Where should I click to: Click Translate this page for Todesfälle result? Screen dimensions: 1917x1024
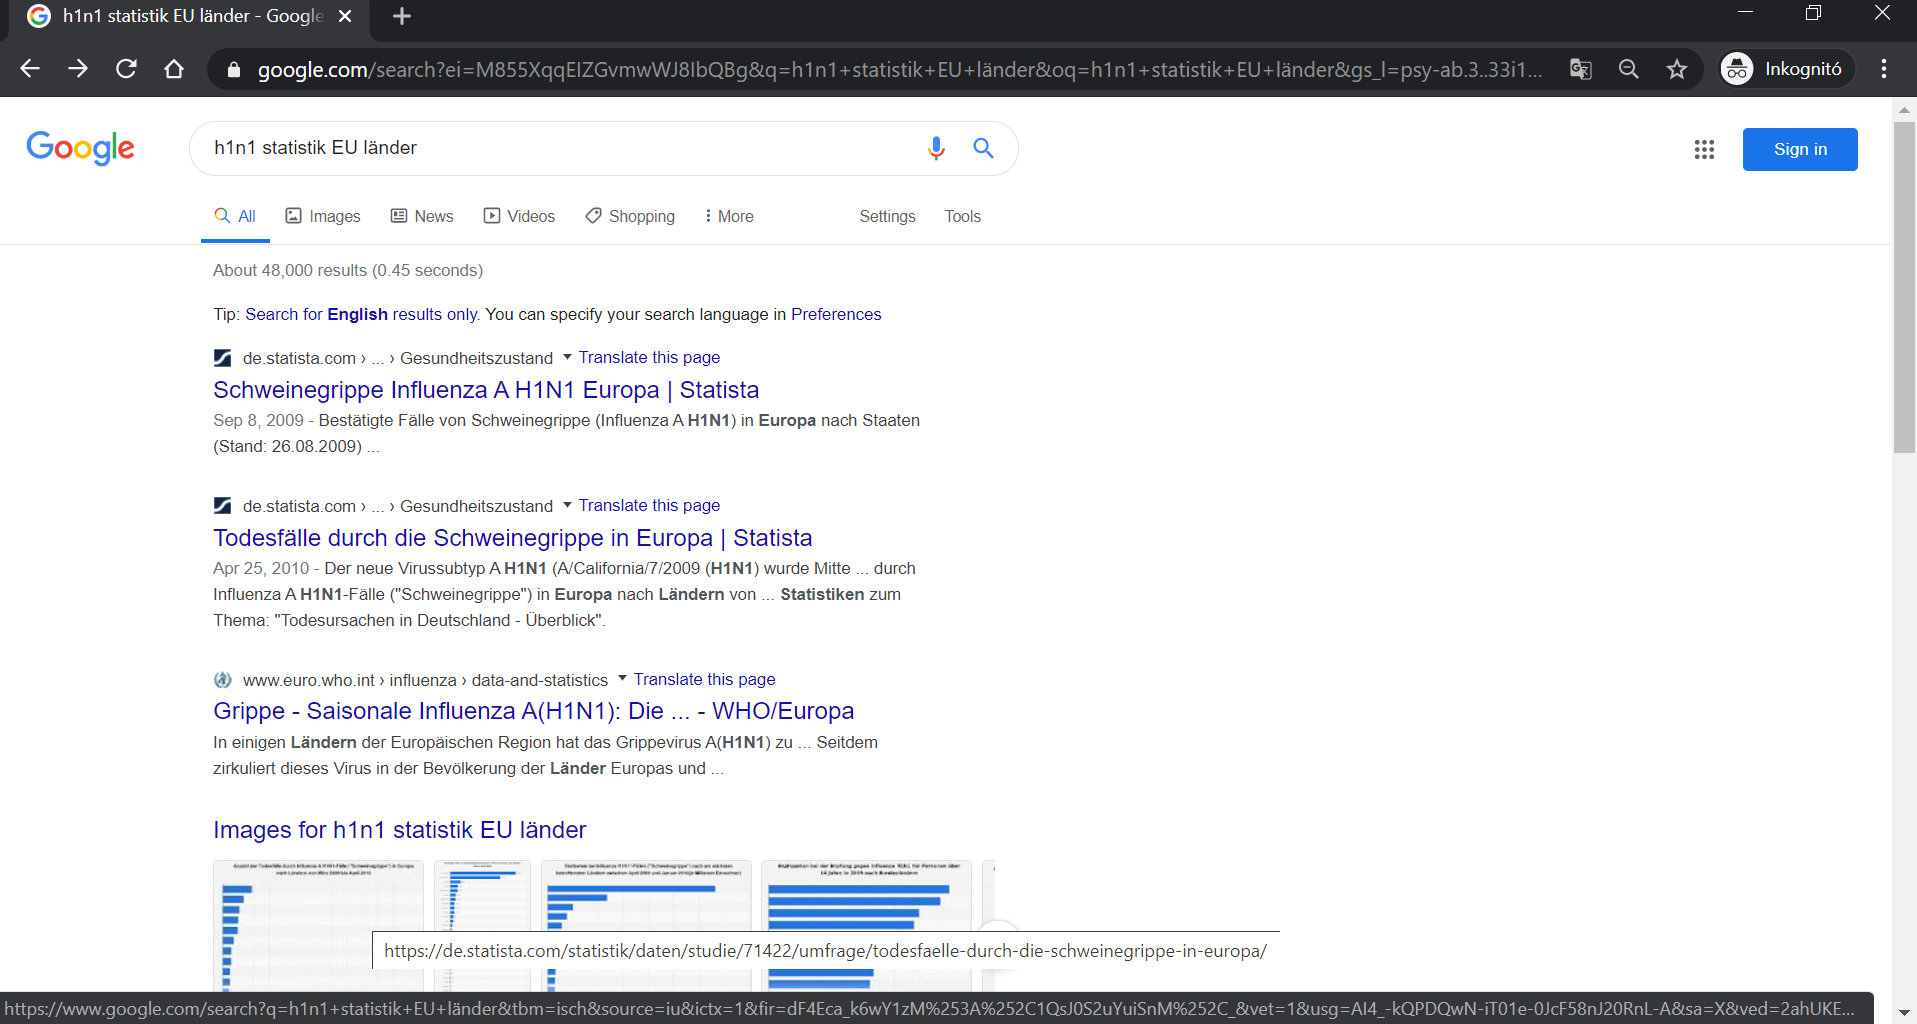pos(649,505)
